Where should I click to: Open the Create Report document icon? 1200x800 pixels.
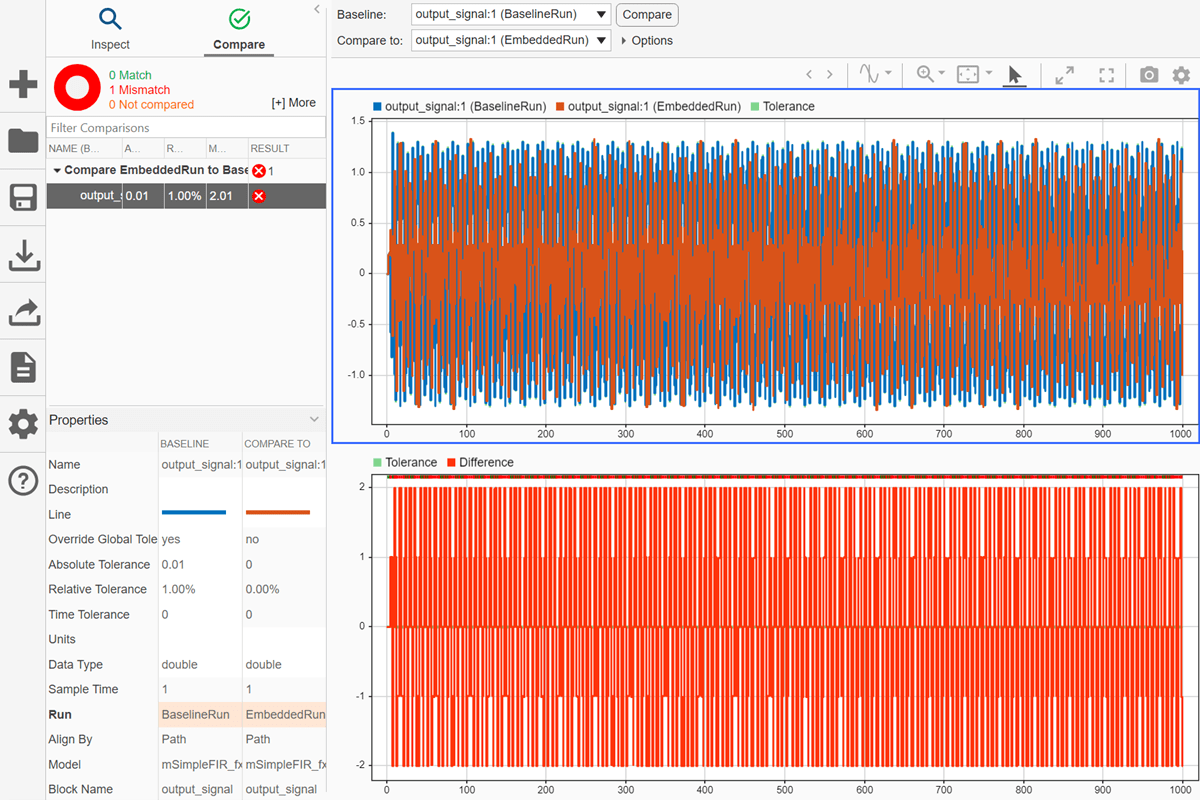pos(23,368)
